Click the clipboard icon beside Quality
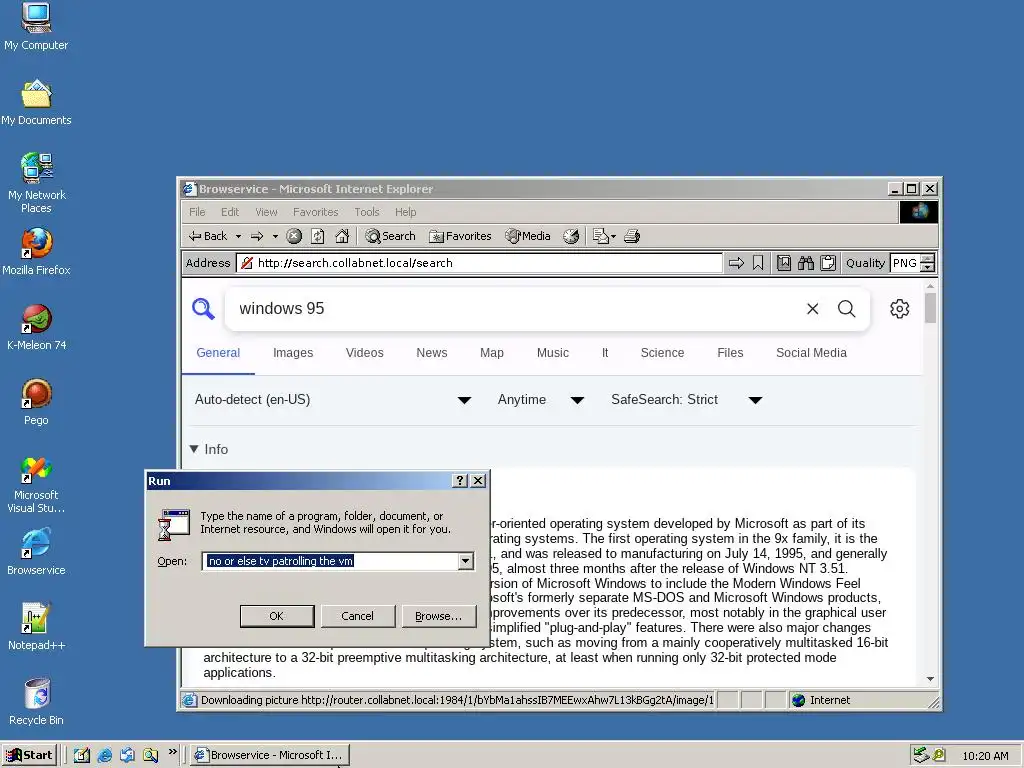This screenshot has width=1024, height=768. pos(828,263)
